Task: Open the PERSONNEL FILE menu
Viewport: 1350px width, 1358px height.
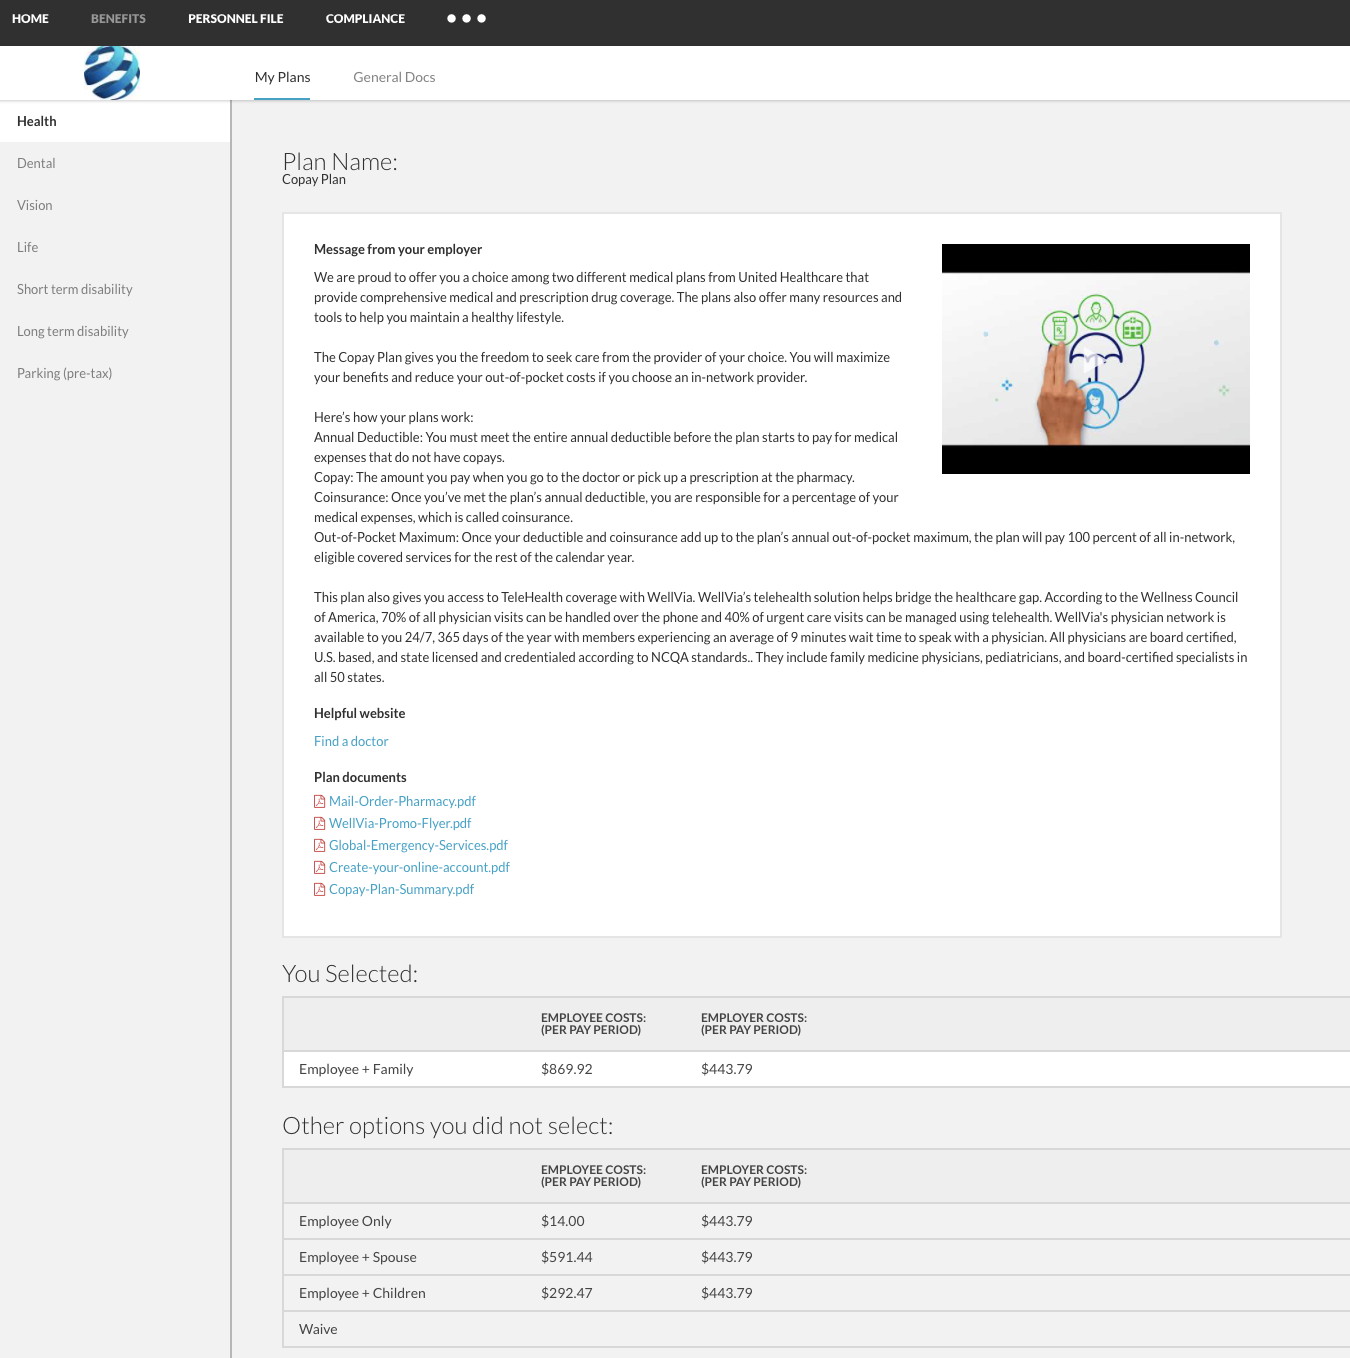Action: 236,18
